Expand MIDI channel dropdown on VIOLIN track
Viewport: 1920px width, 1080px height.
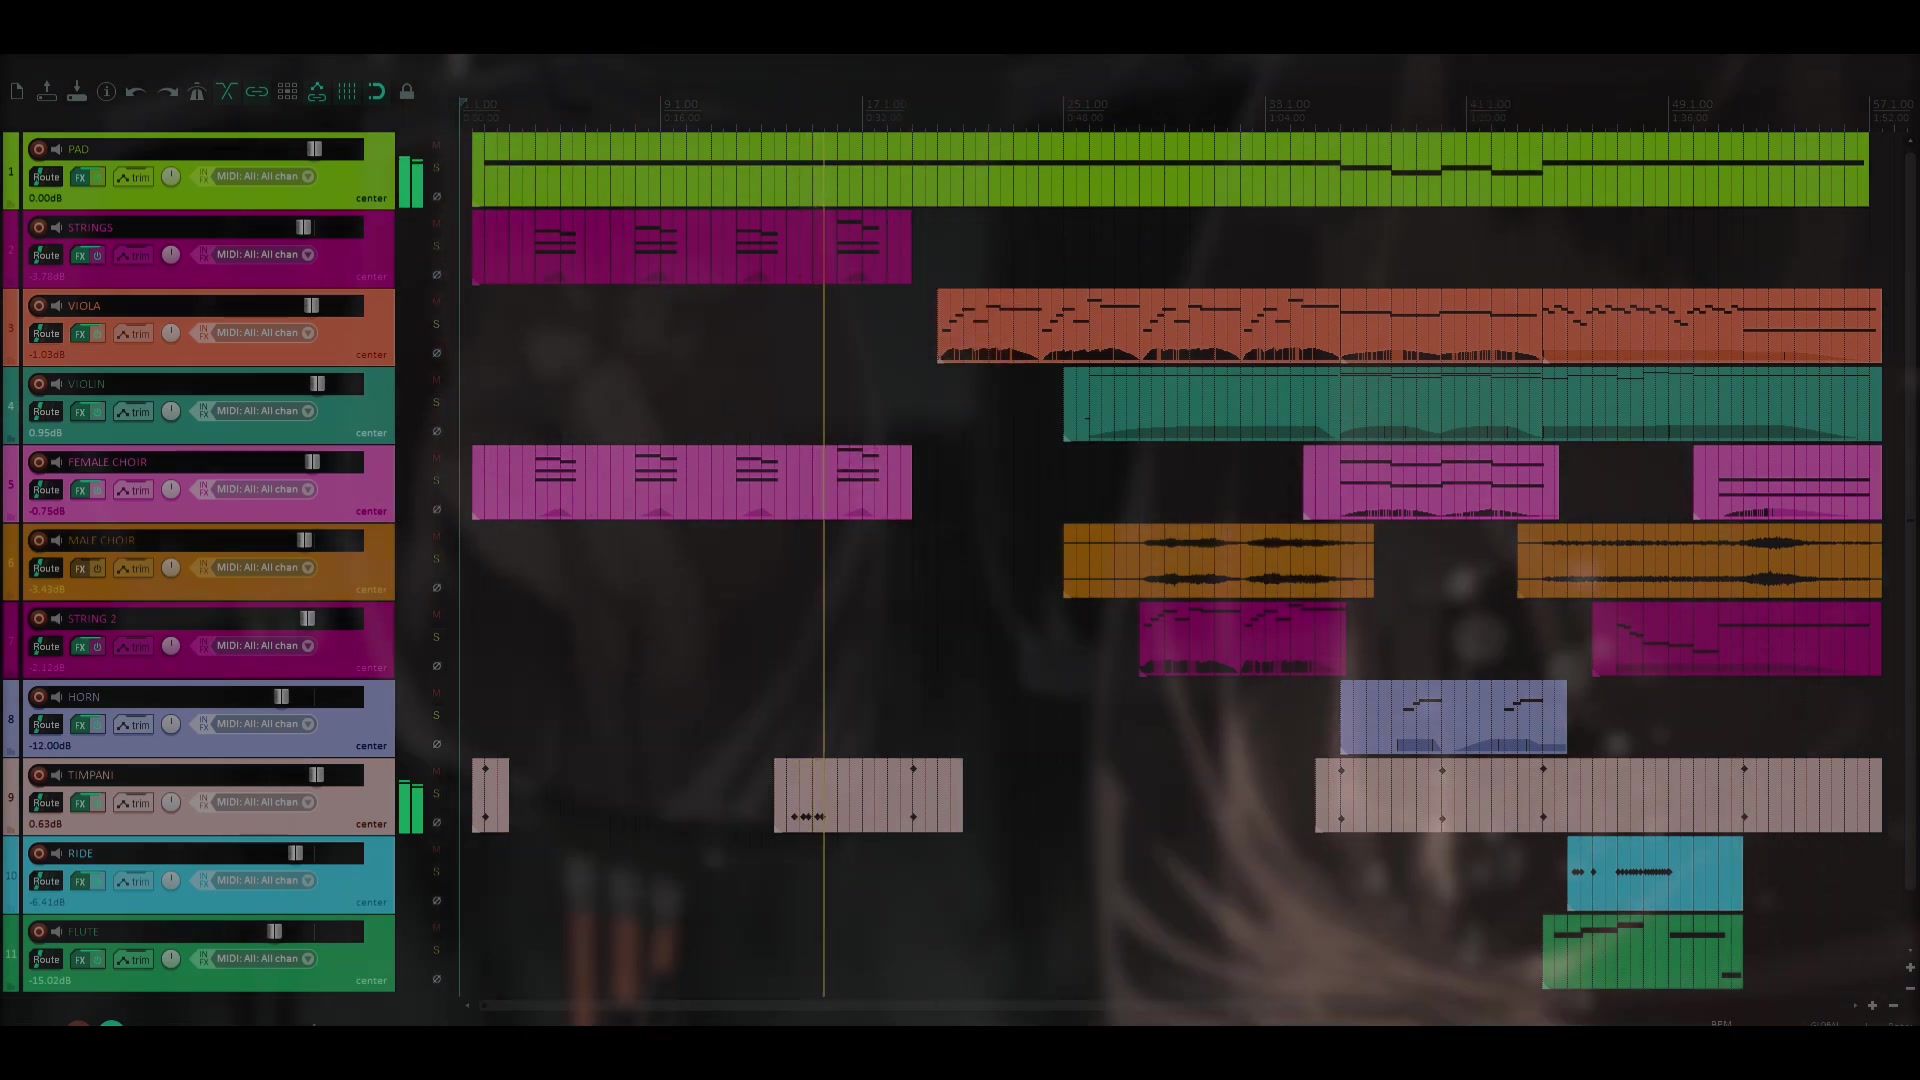[307, 410]
